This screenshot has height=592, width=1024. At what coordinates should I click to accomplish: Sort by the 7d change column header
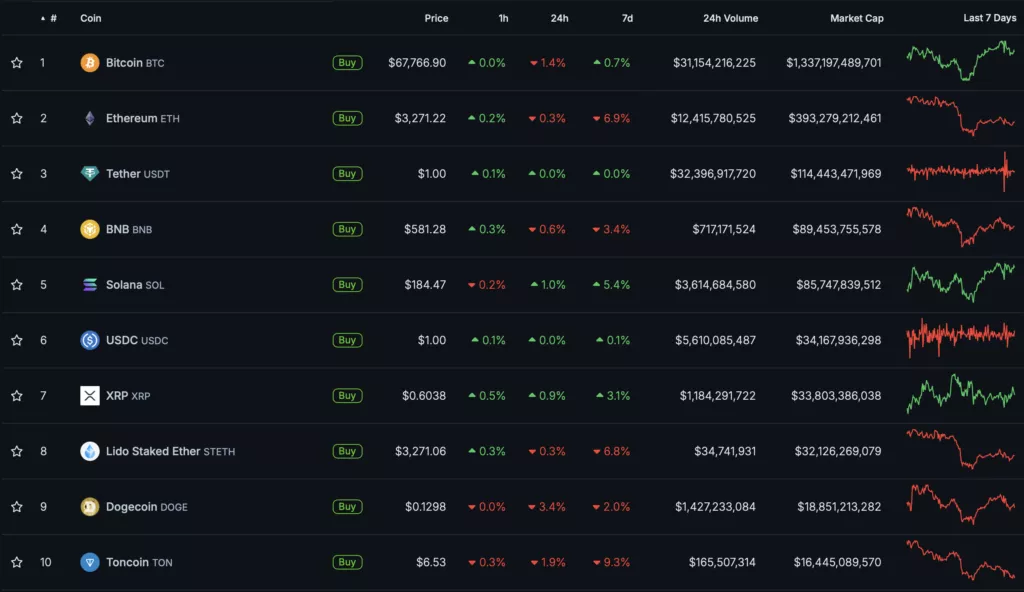pos(626,18)
